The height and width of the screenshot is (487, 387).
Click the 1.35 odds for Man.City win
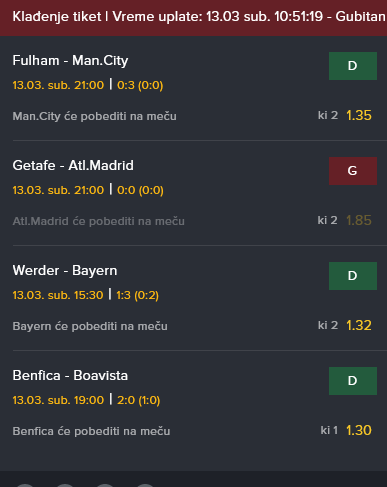tap(359, 115)
